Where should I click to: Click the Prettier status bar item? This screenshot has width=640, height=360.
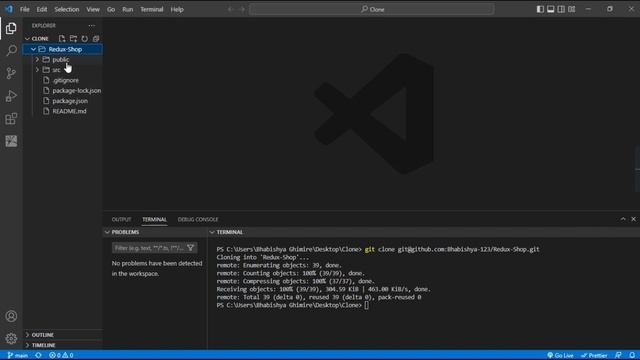594,356
